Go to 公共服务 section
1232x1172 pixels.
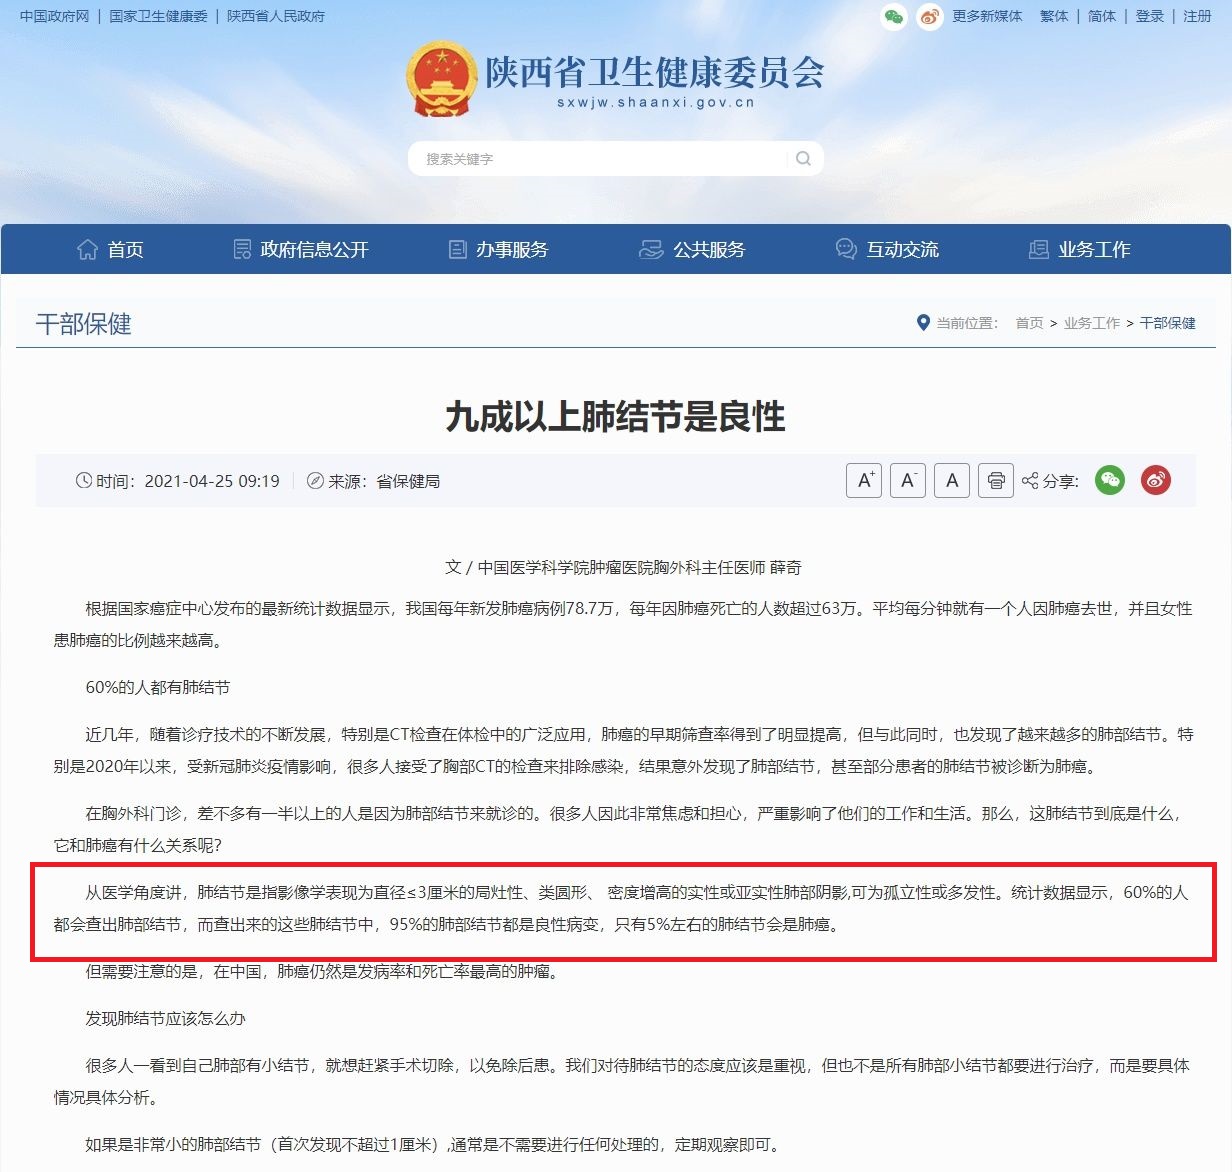point(693,250)
